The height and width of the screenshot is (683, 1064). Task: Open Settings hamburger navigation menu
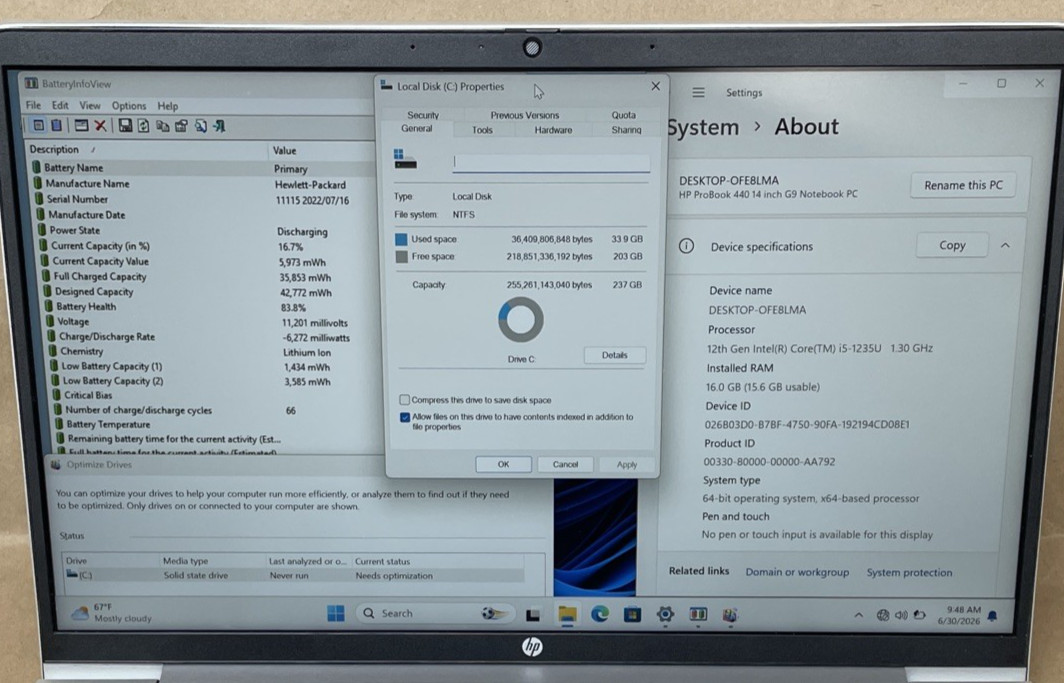[698, 92]
